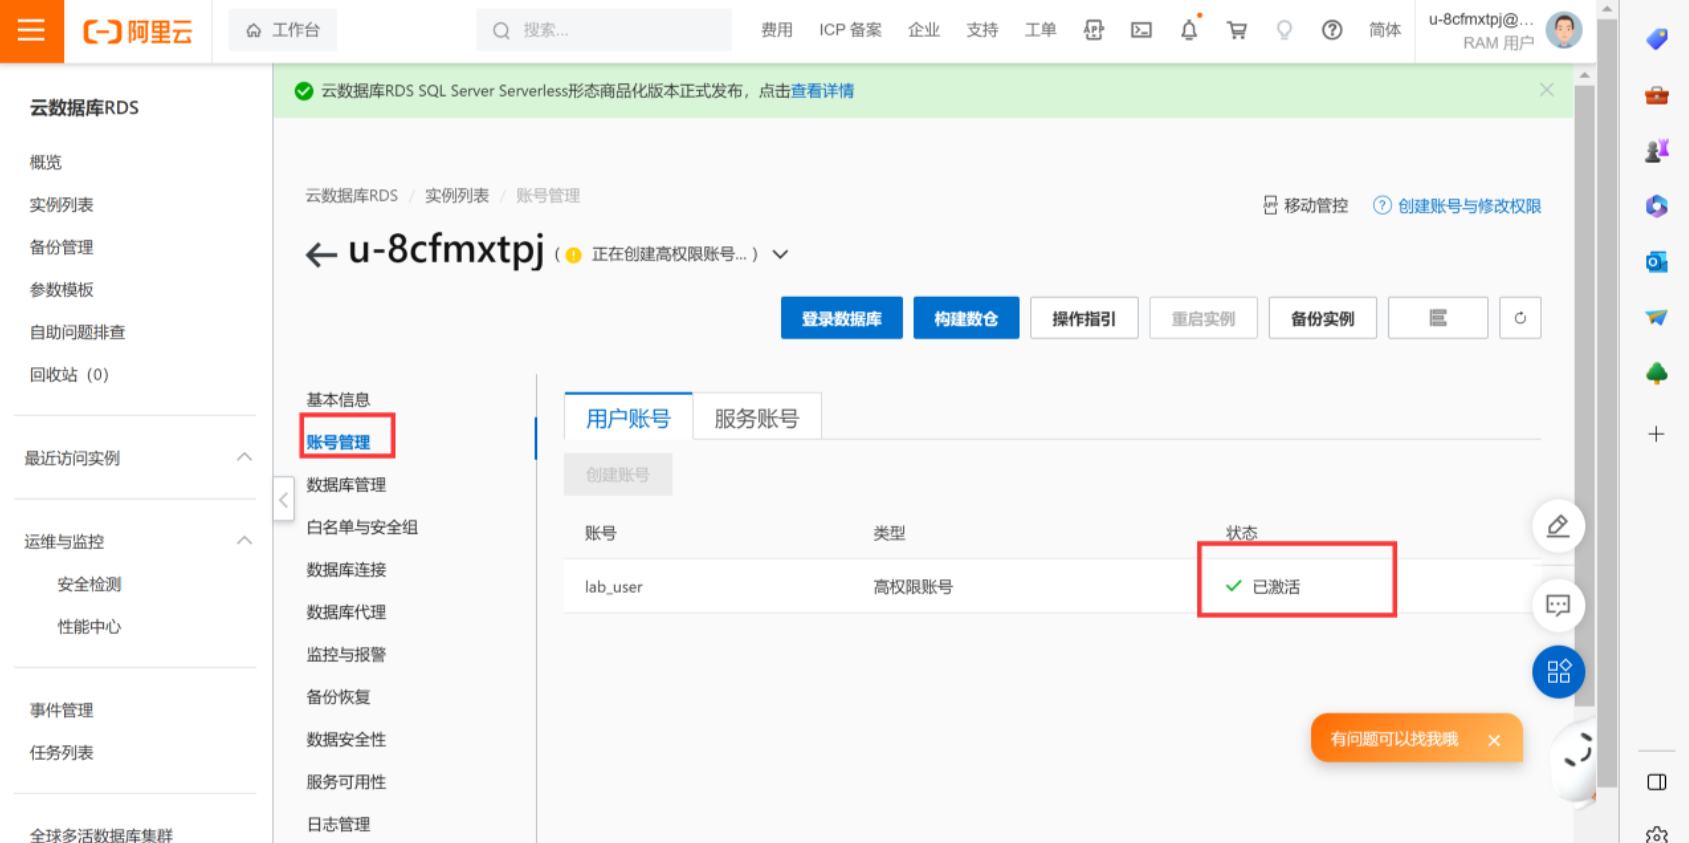
Task: Open the 工作台 workbench button
Action: coord(283,30)
